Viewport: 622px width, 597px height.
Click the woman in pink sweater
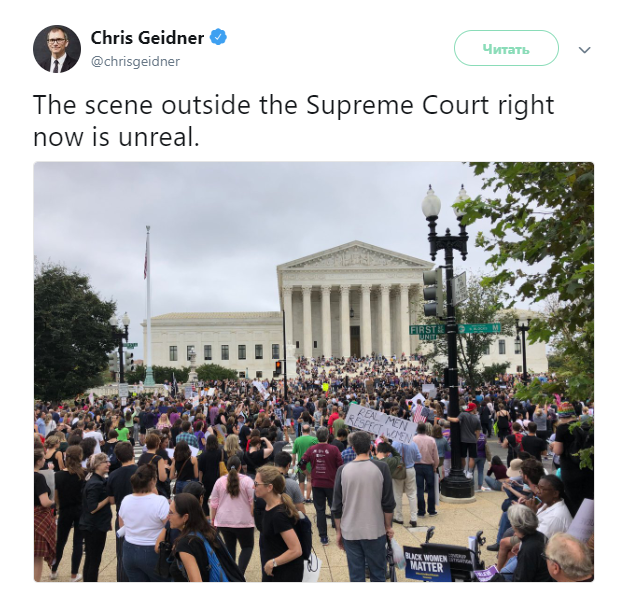click(232, 510)
